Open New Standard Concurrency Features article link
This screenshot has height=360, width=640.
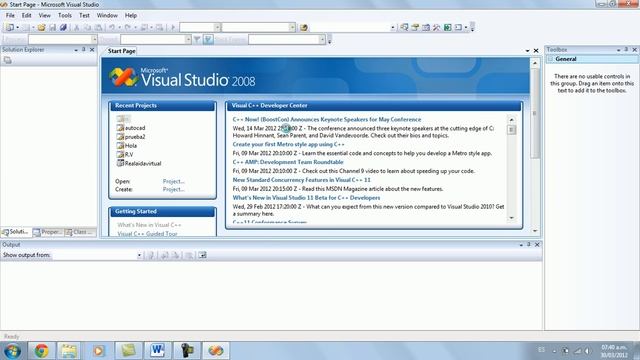[301, 180]
